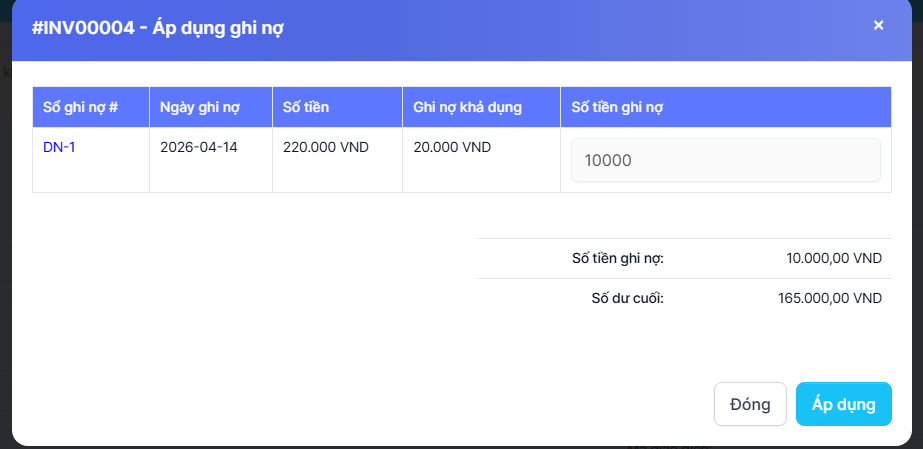This screenshot has width=923, height=449.
Task: Click the Áp dụng button
Action: pyautogui.click(x=843, y=404)
